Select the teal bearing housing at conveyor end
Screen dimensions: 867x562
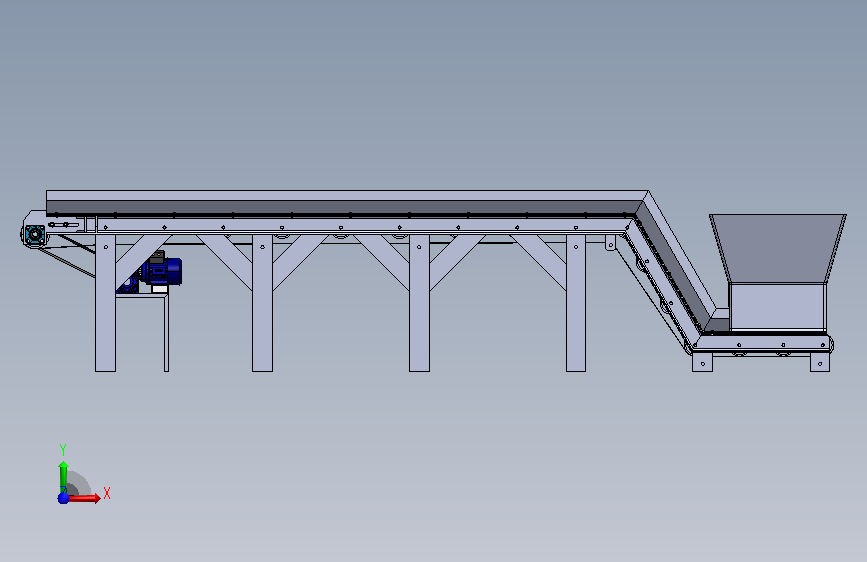tap(35, 235)
